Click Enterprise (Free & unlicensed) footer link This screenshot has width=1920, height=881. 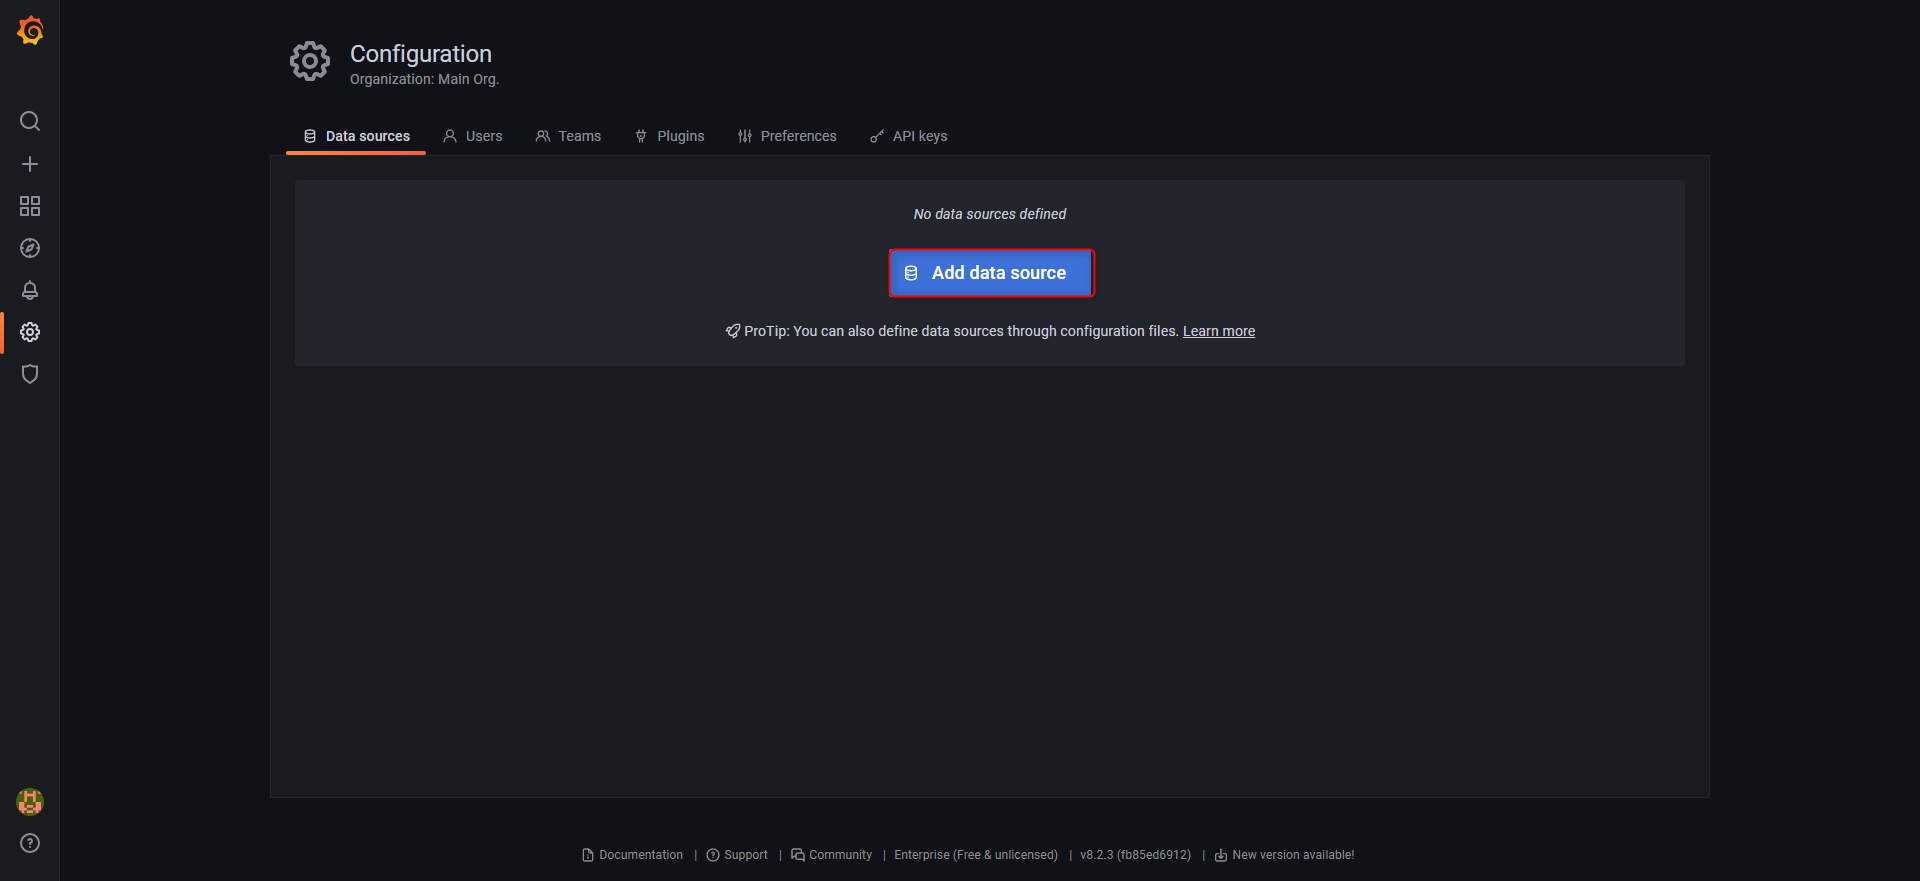pyautogui.click(x=976, y=855)
